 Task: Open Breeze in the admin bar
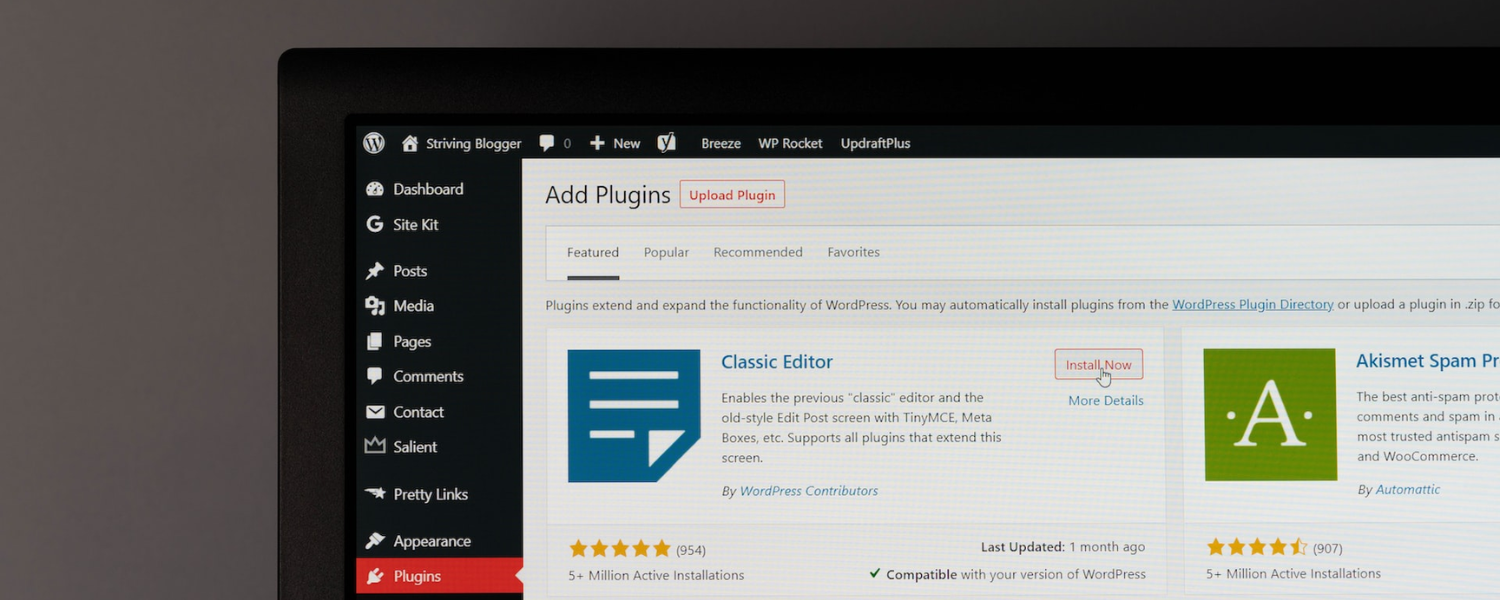coord(721,143)
